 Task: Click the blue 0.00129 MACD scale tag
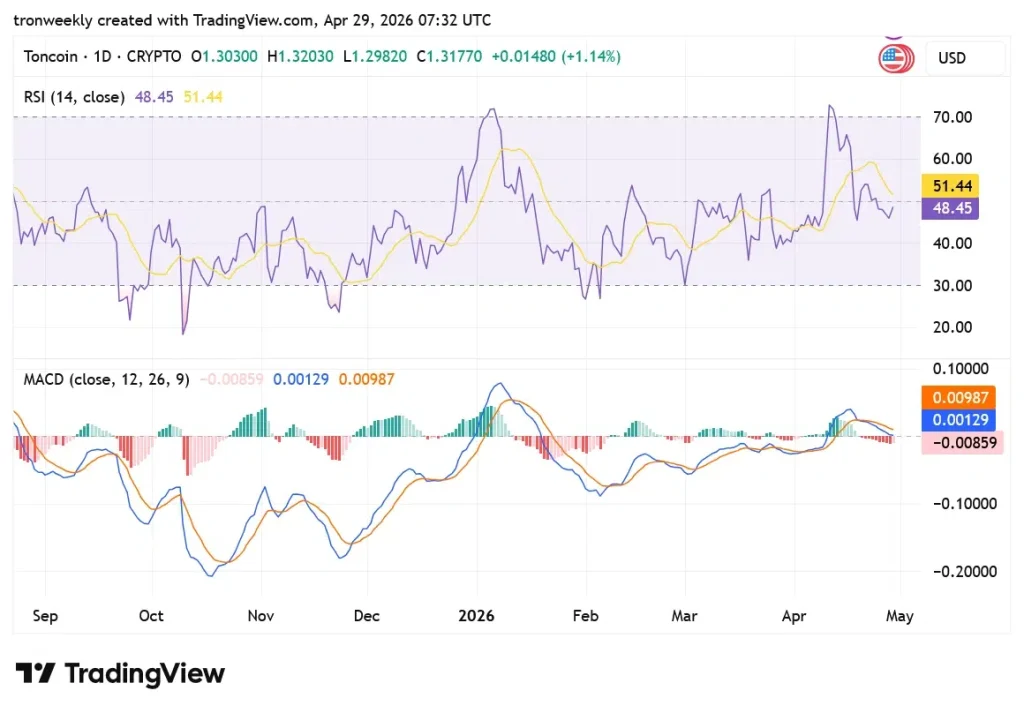point(959,420)
